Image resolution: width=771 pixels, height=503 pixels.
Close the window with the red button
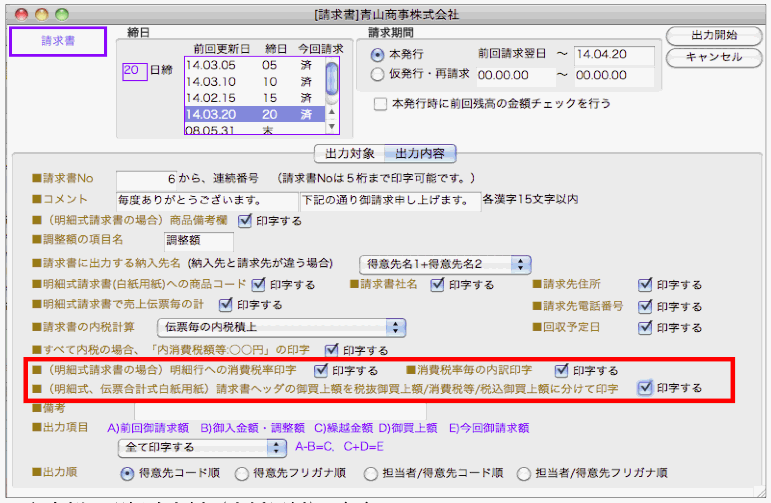click(22, 15)
